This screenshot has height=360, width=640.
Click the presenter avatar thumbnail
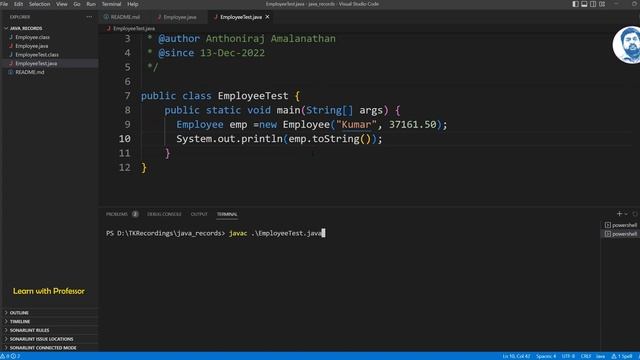click(x=627, y=45)
